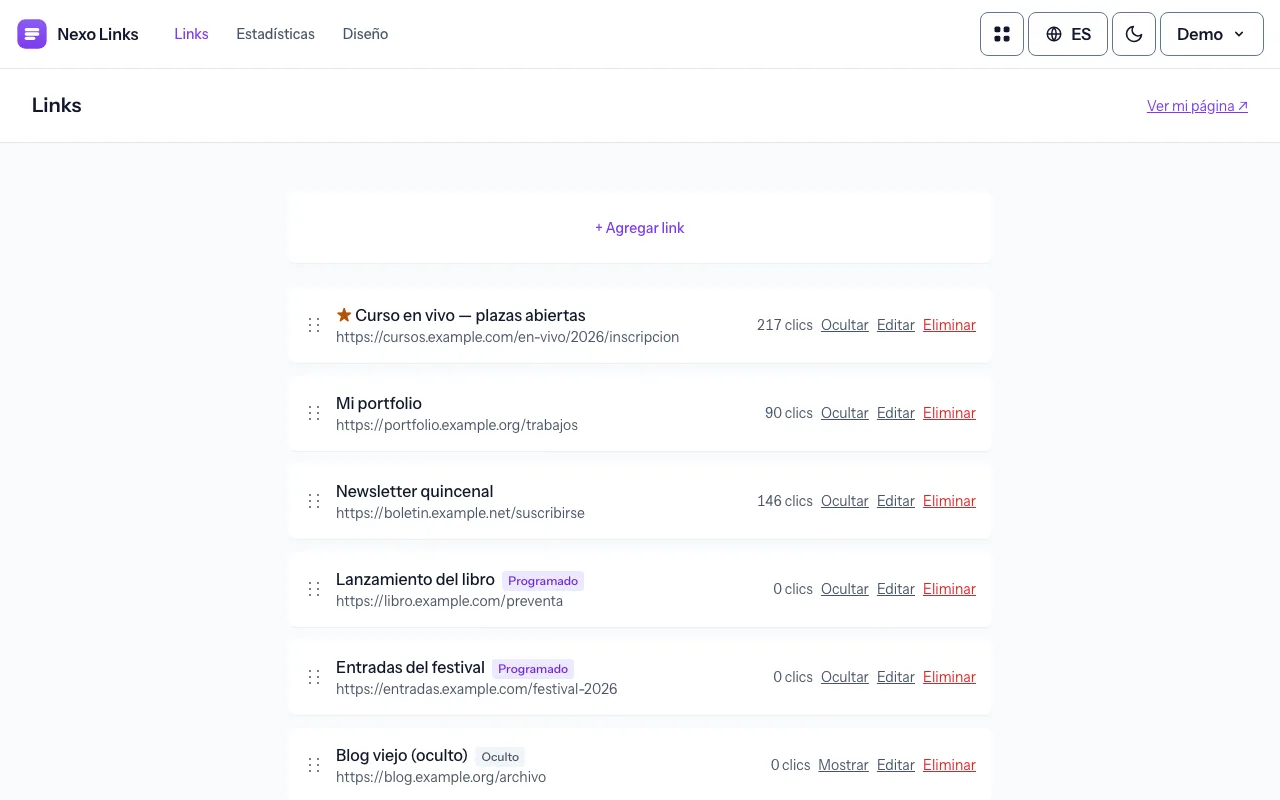Click the Nexo Links logo icon
The height and width of the screenshot is (800, 1280).
(32, 34)
